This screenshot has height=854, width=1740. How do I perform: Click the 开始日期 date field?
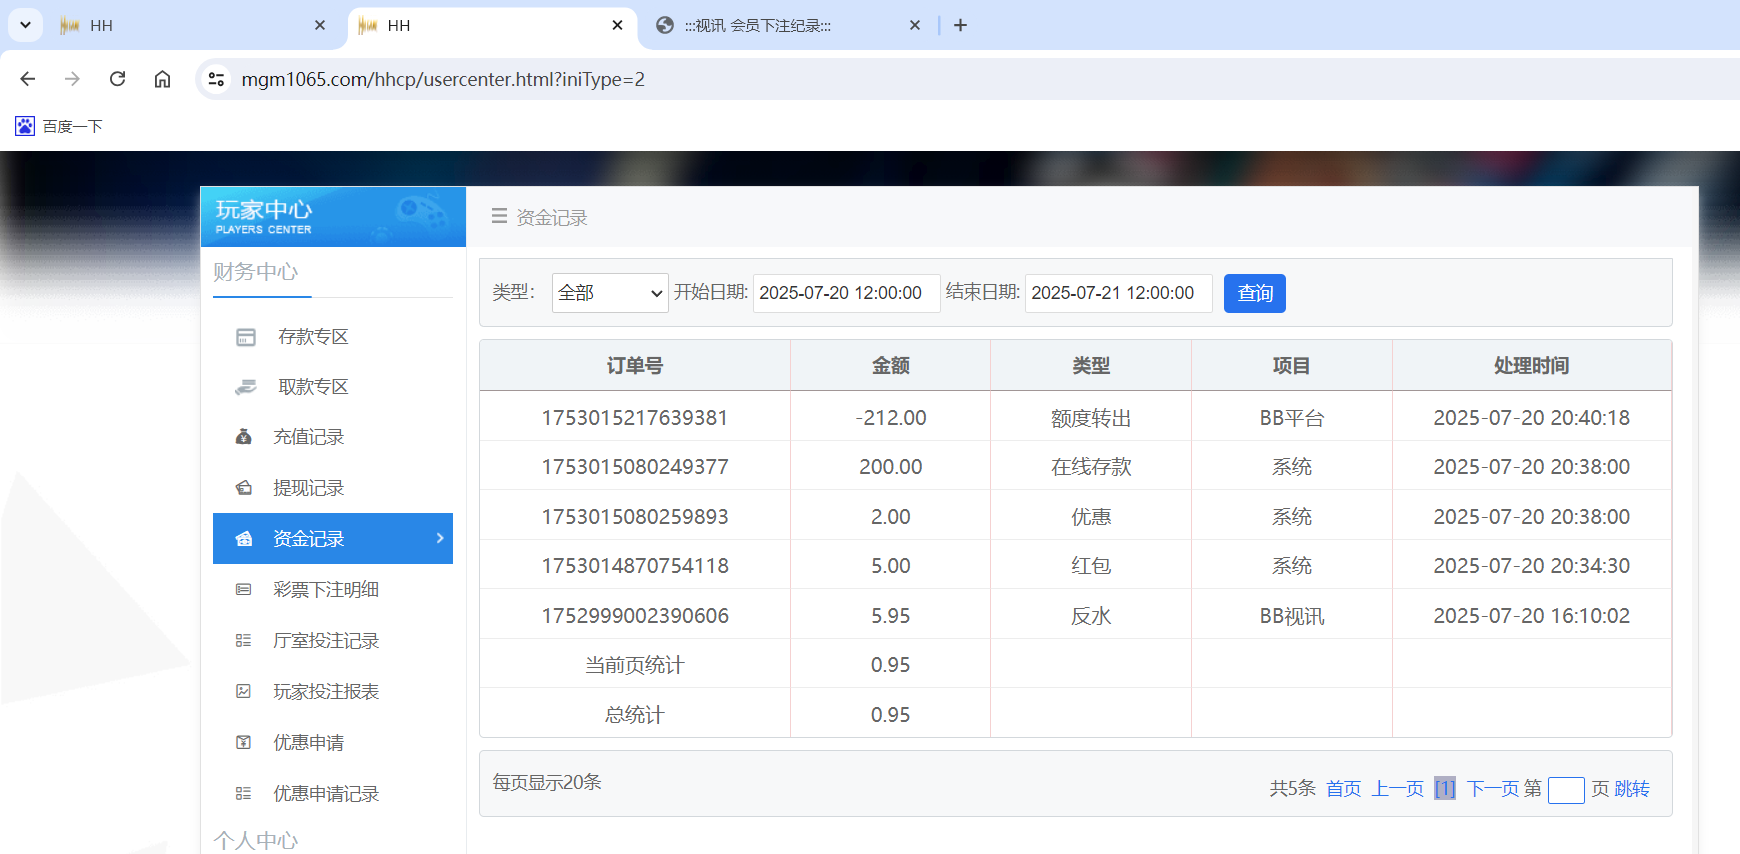pos(846,293)
